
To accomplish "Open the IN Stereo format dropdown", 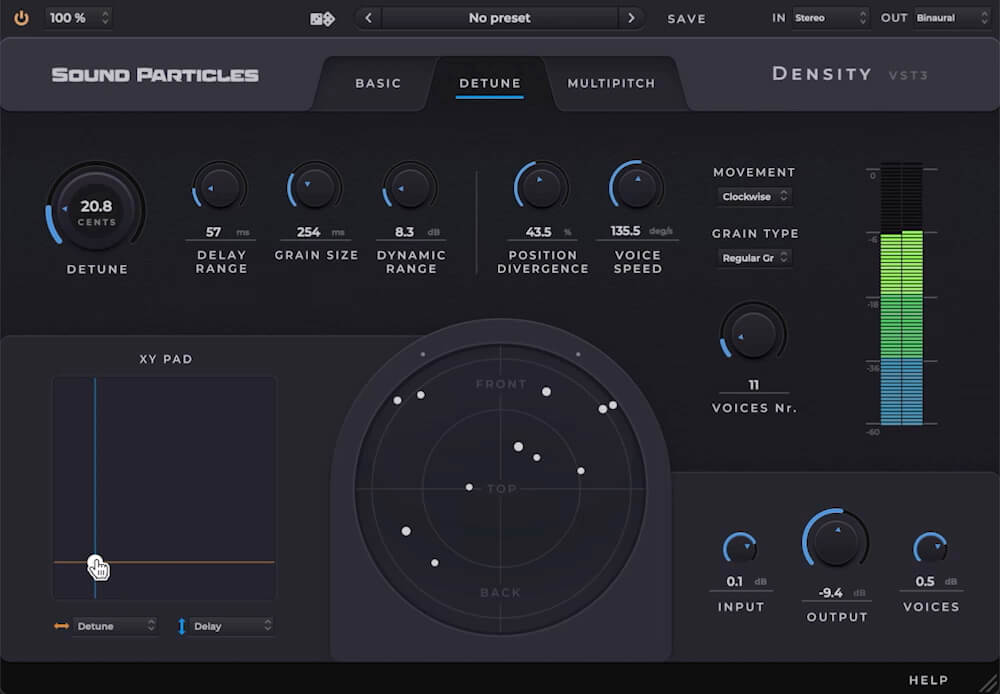I will pyautogui.click(x=830, y=18).
